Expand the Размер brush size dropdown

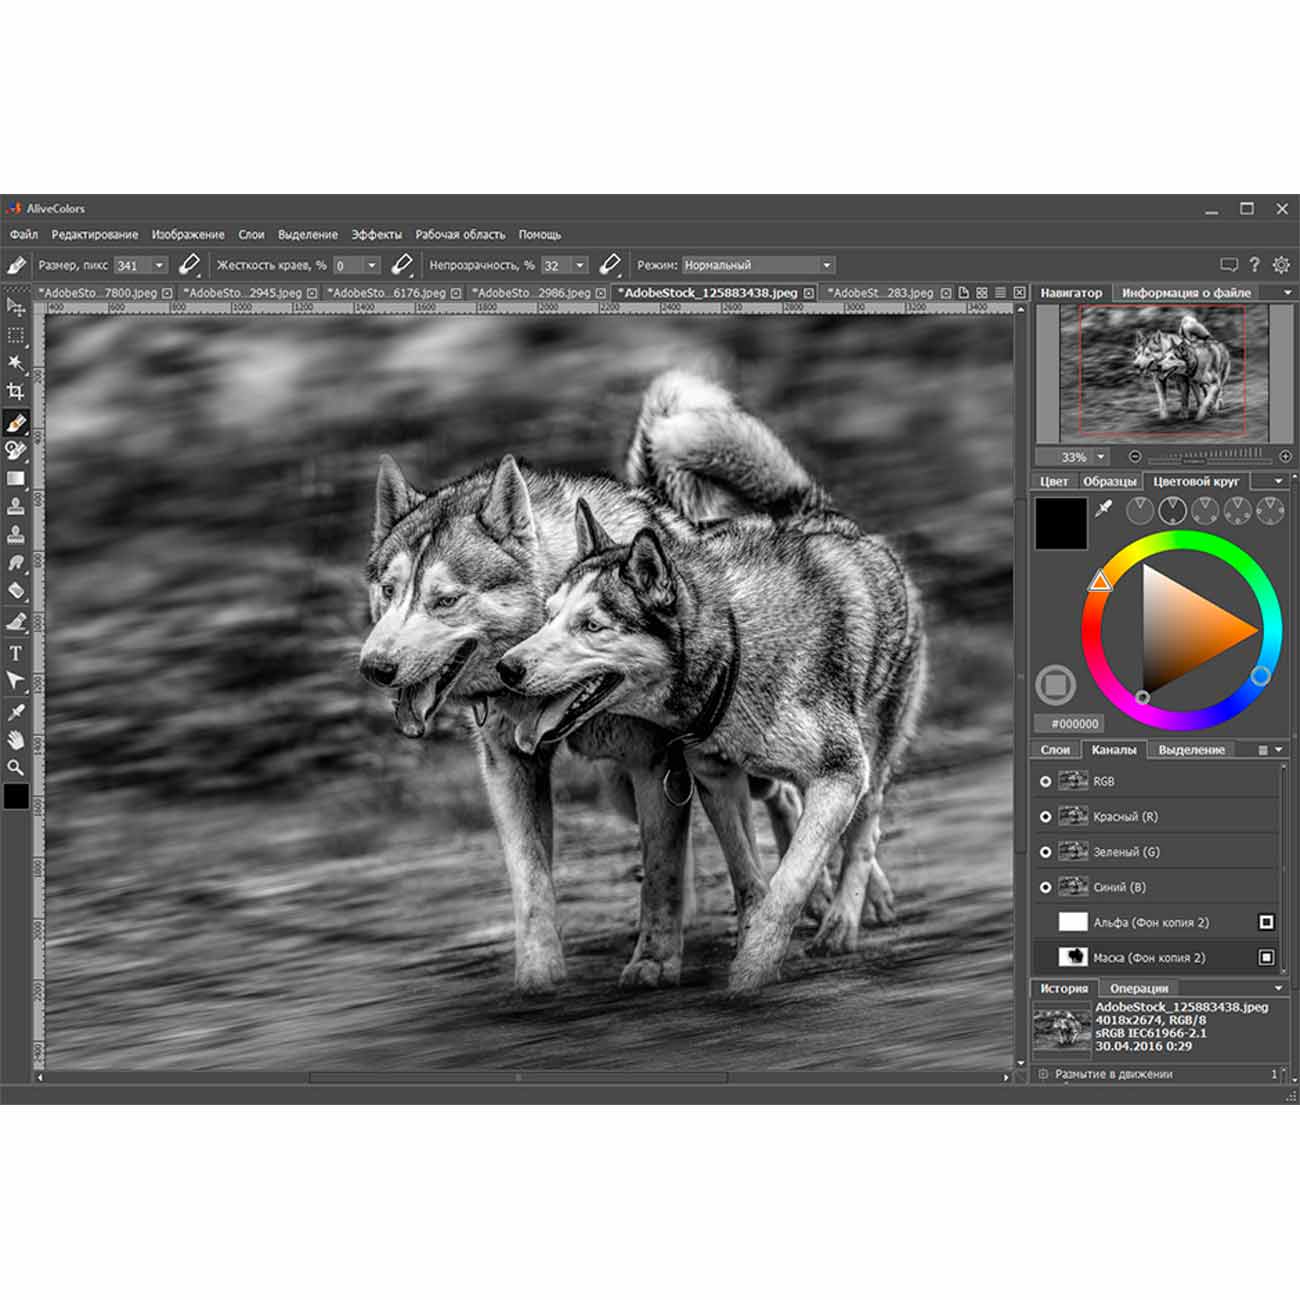(x=159, y=265)
